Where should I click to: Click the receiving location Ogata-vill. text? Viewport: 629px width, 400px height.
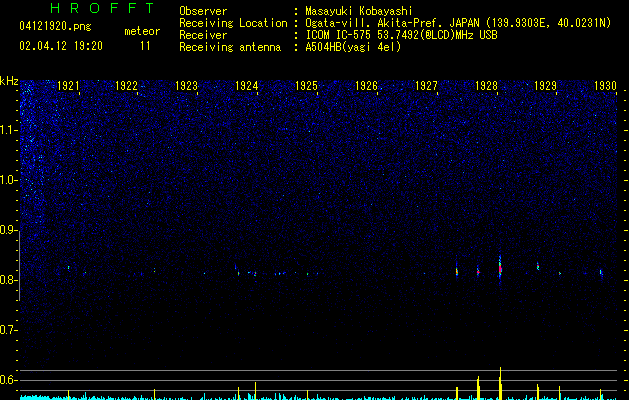(x=458, y=23)
